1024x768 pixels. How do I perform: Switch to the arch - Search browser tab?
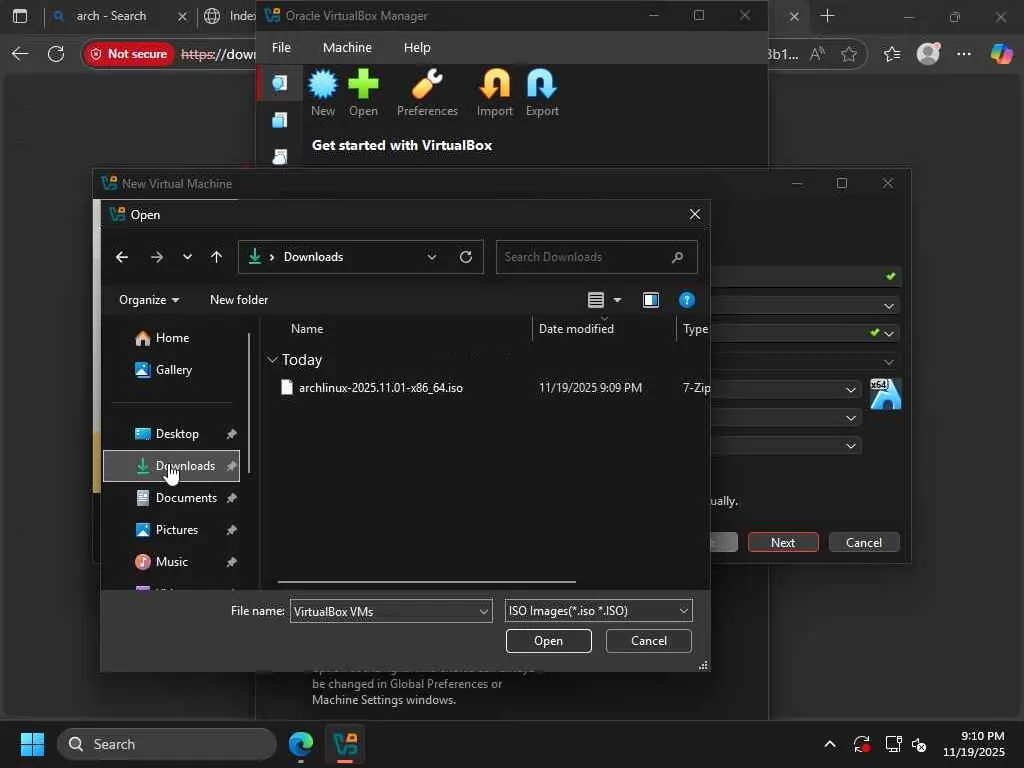pos(111,16)
